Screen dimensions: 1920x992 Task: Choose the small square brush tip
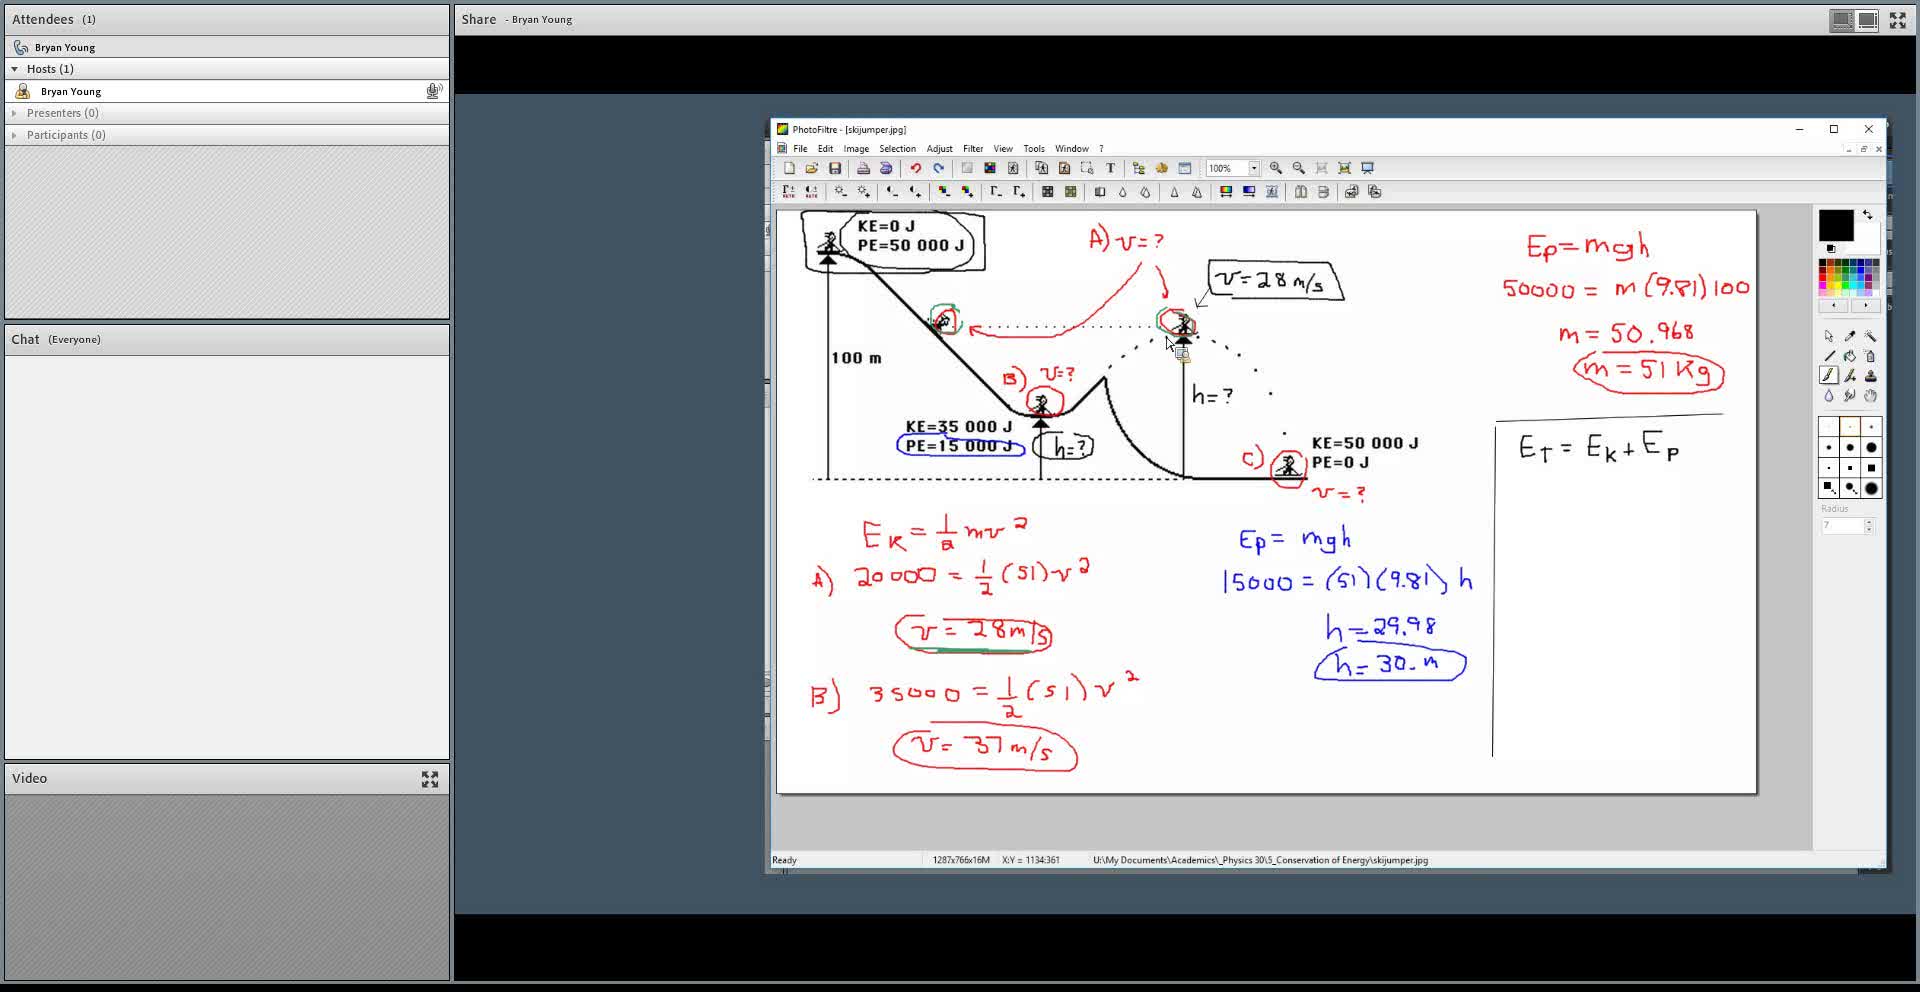point(1829,468)
